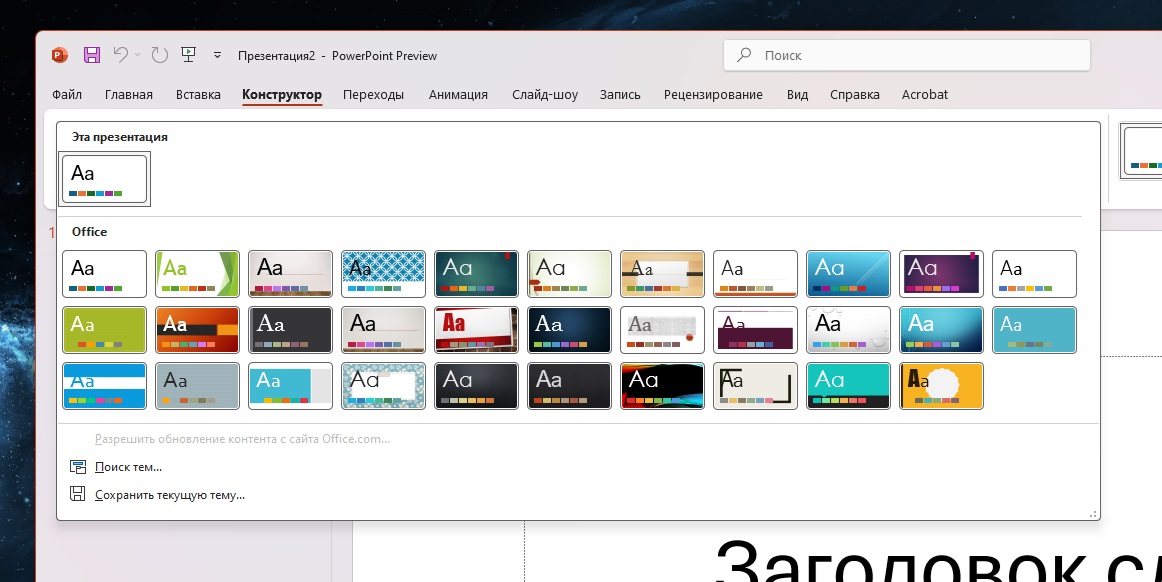The image size is (1162, 582).
Task: Click "Поиск тем..." to browse themes
Action: point(128,467)
